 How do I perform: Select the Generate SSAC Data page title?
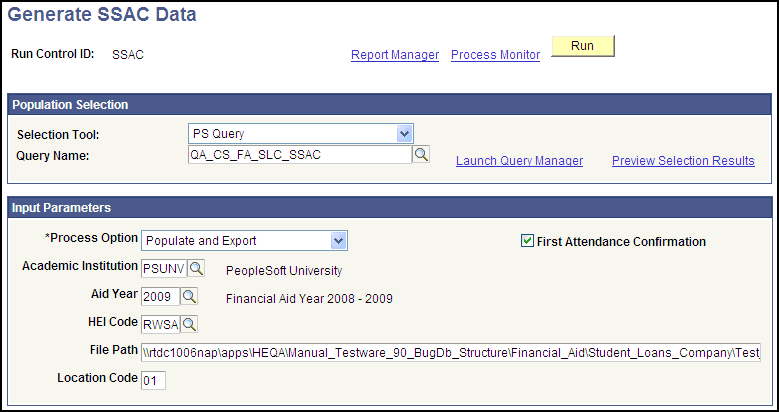pos(102,15)
